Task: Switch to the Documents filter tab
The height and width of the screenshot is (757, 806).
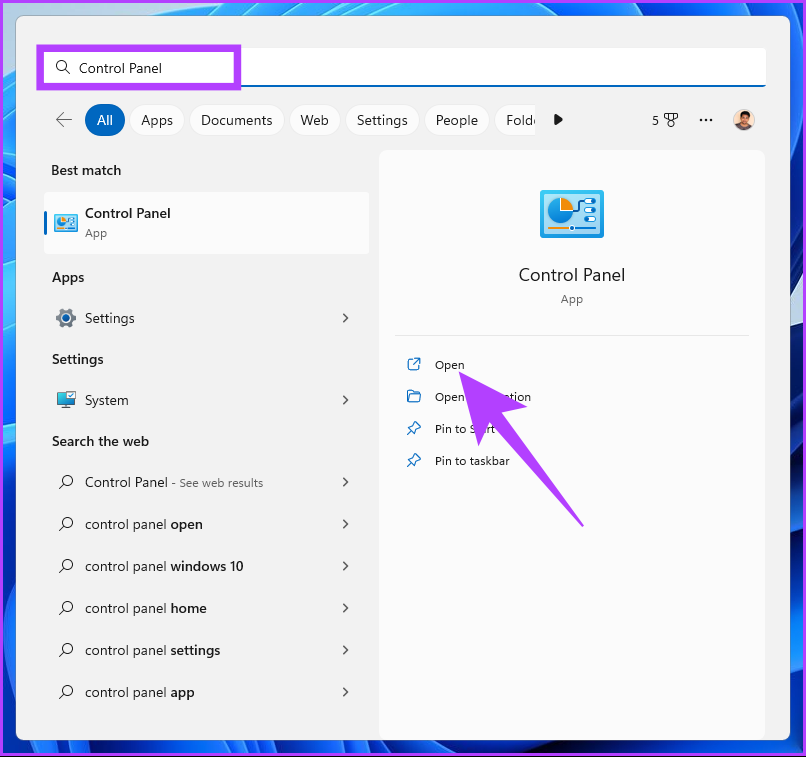Action: pyautogui.click(x=236, y=120)
